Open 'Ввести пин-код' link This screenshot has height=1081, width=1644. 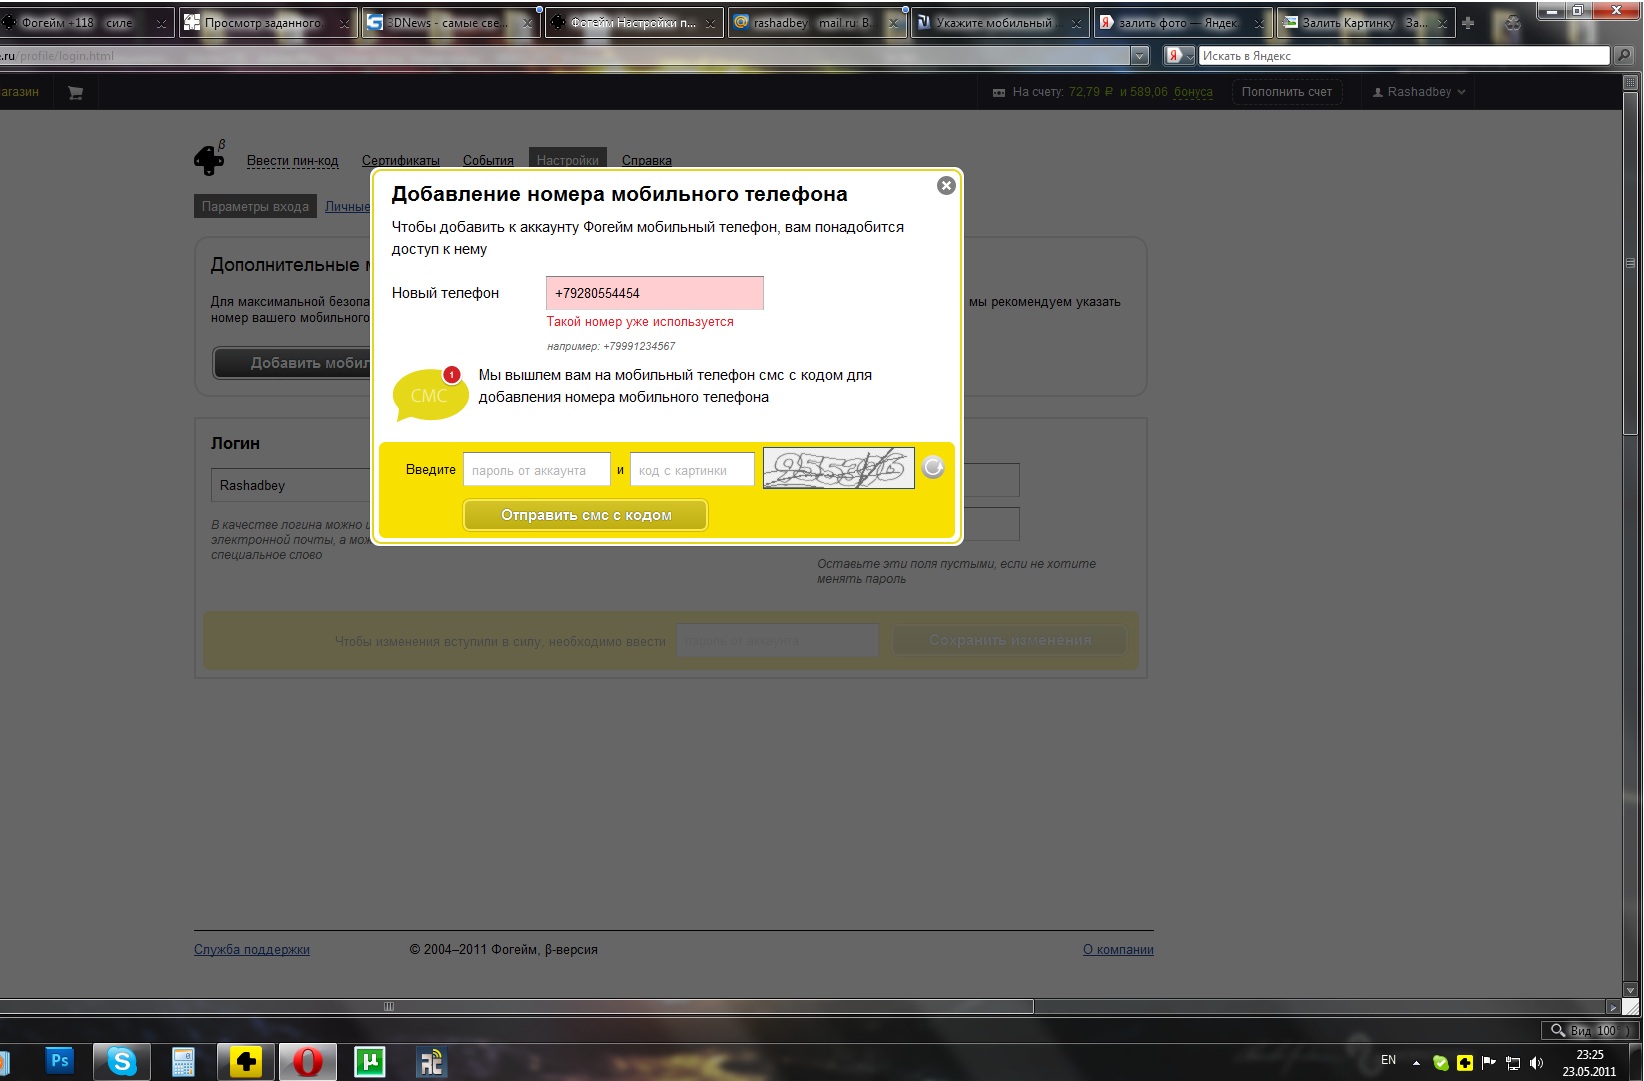[x=293, y=161]
